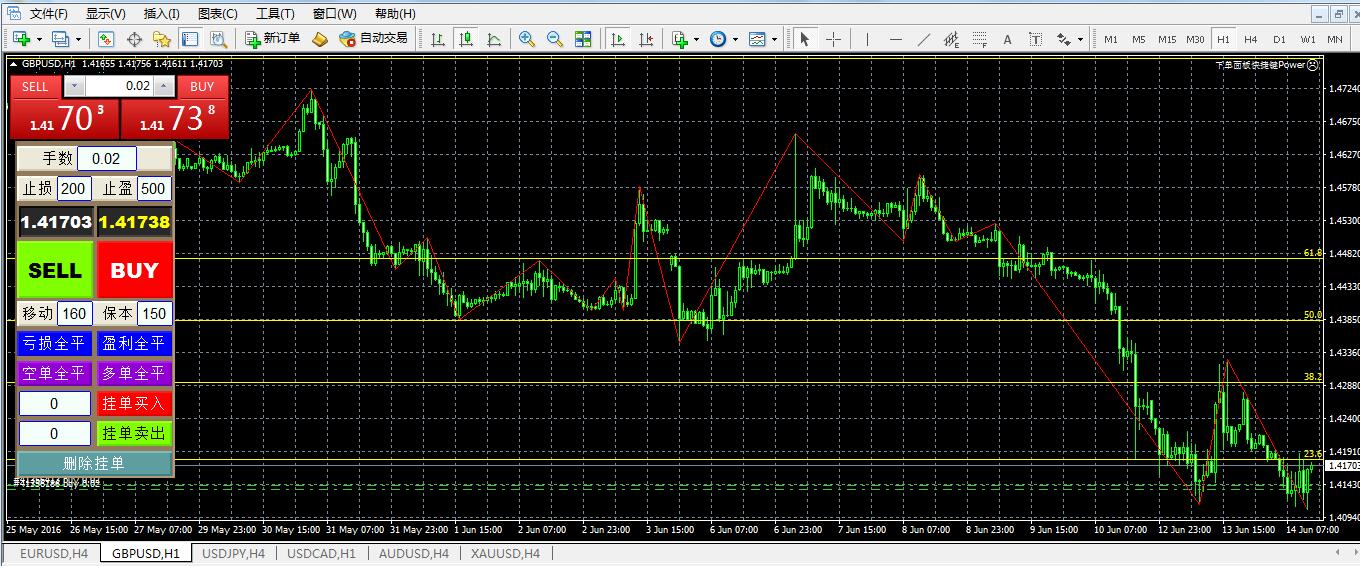This screenshot has height=566, width=1360.
Task: Tile chart windows icon
Action: 583,39
